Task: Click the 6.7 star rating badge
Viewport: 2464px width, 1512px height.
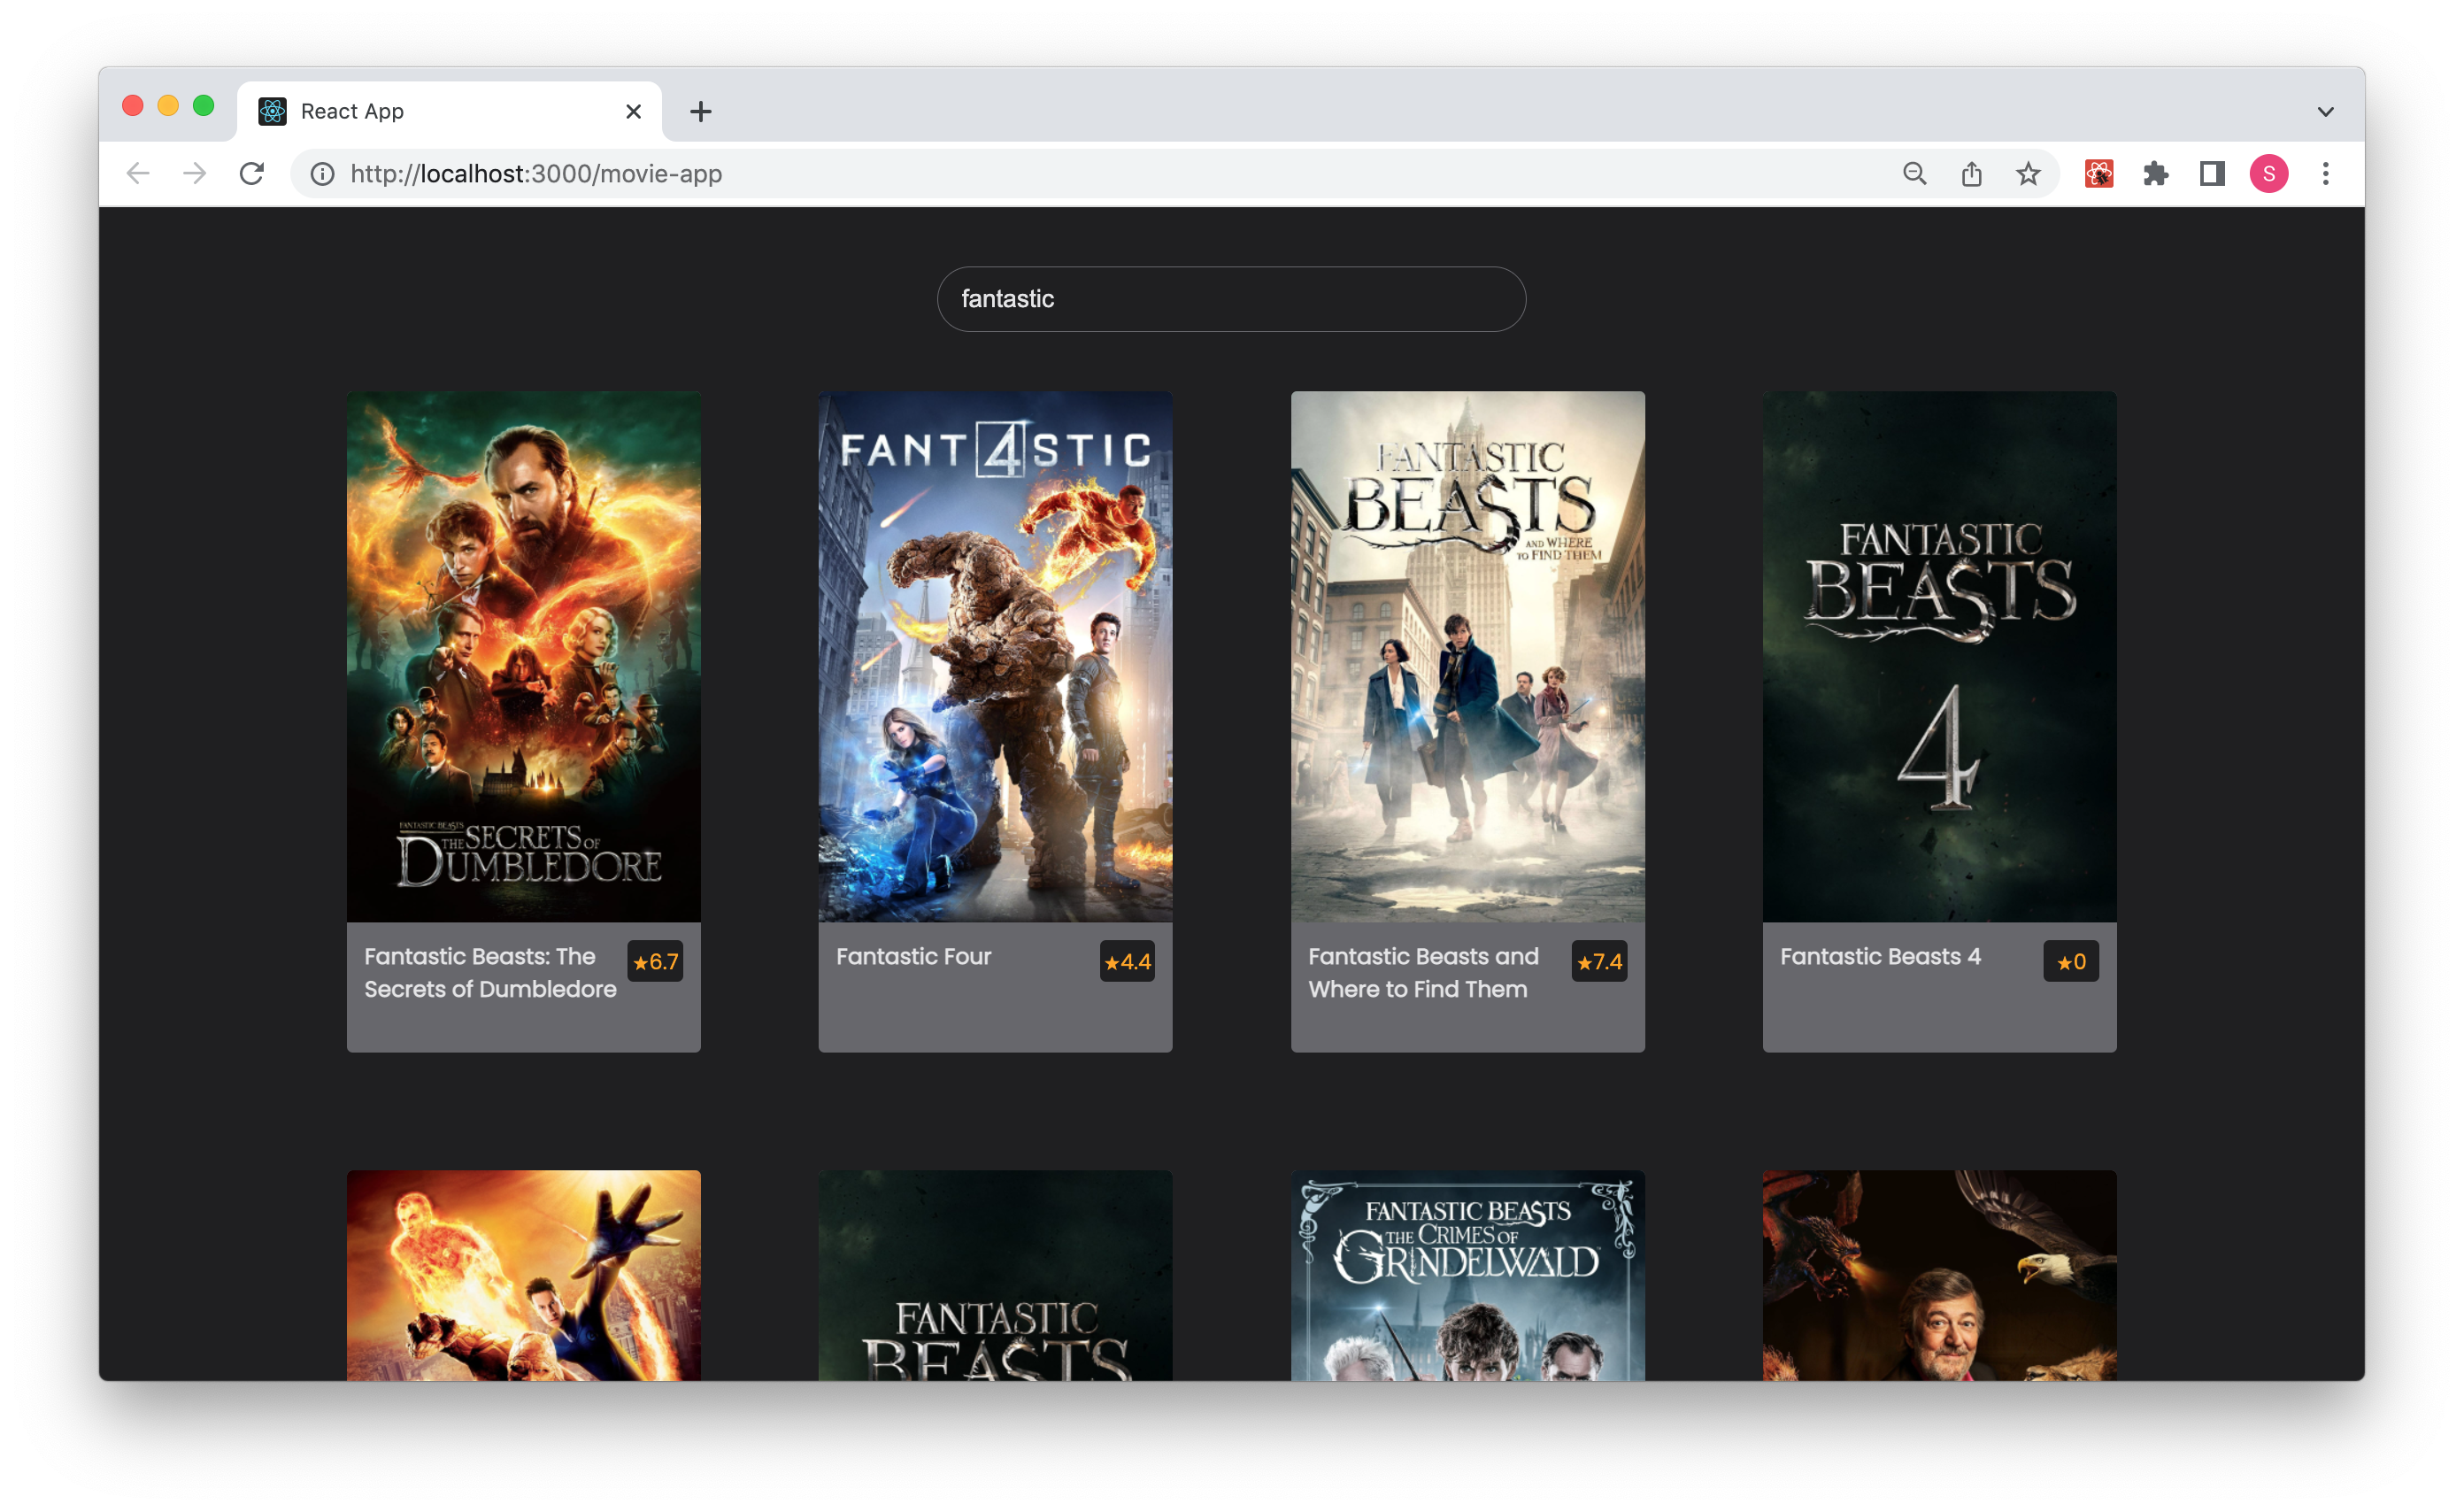Action: click(x=655, y=961)
